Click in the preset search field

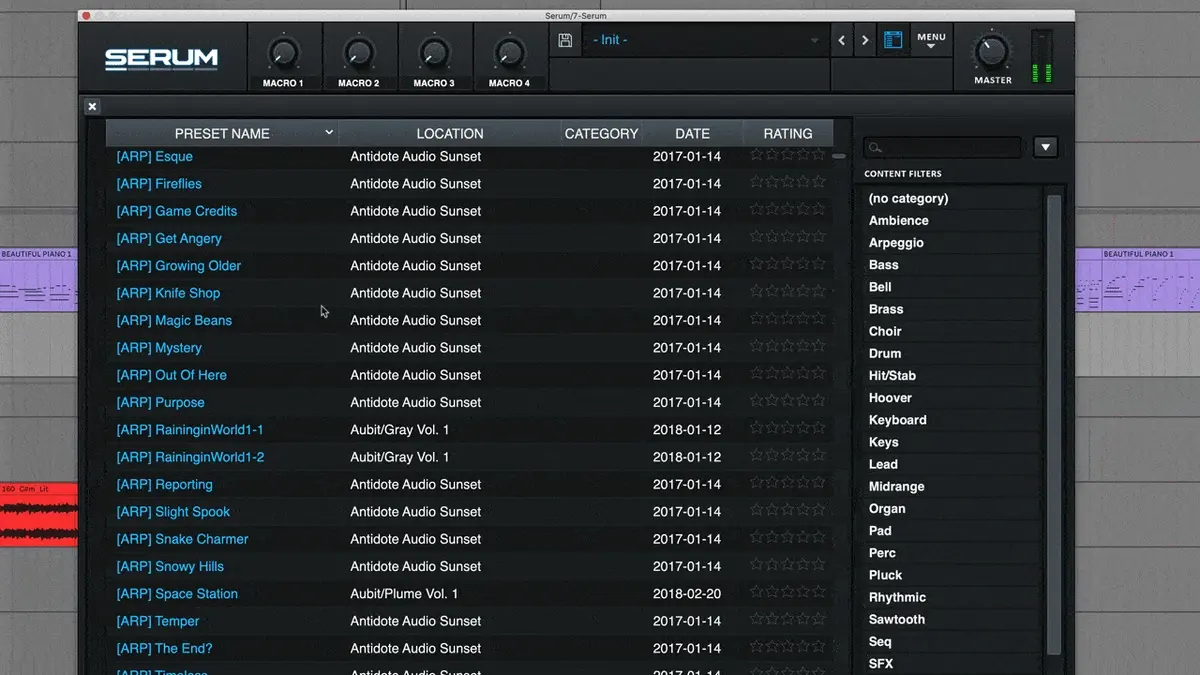click(942, 148)
